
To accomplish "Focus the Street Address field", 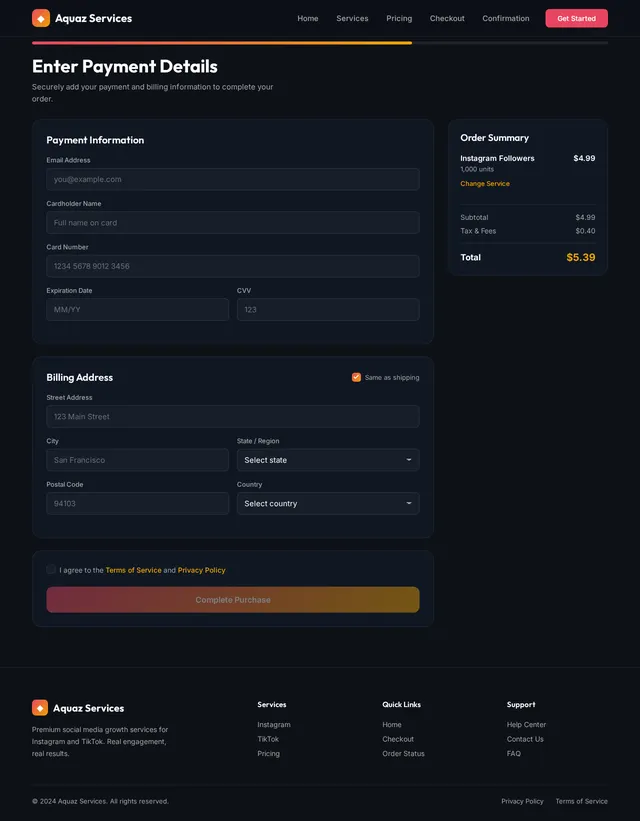I will click(233, 417).
